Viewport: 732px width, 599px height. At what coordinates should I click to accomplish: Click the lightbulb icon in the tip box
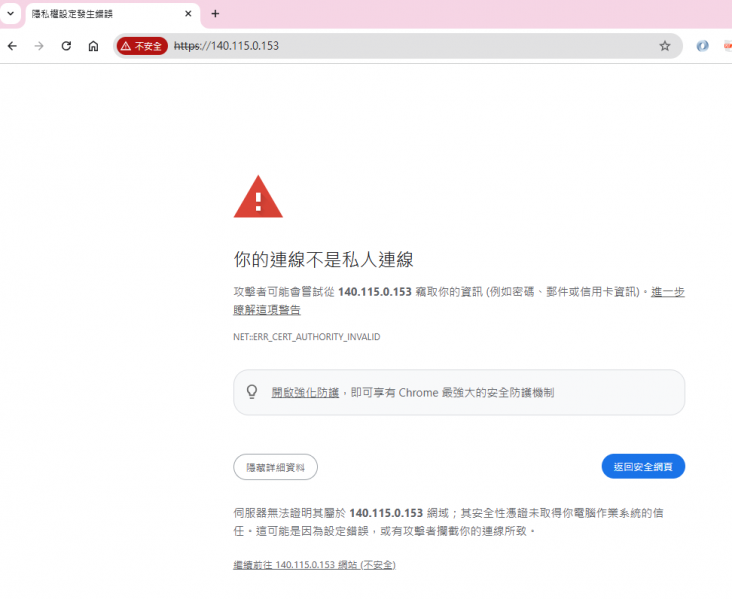(252, 392)
